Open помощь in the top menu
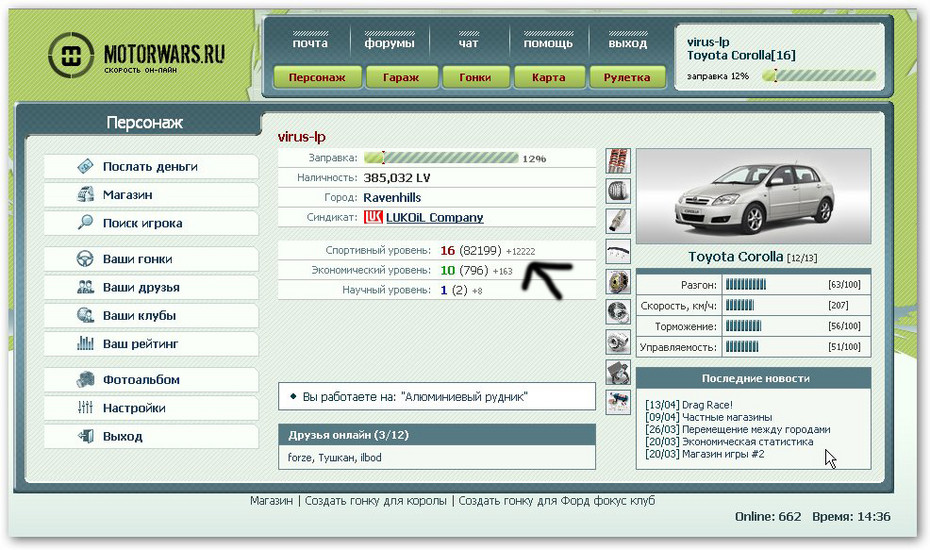Screen dimensions: 930x550 point(548,43)
